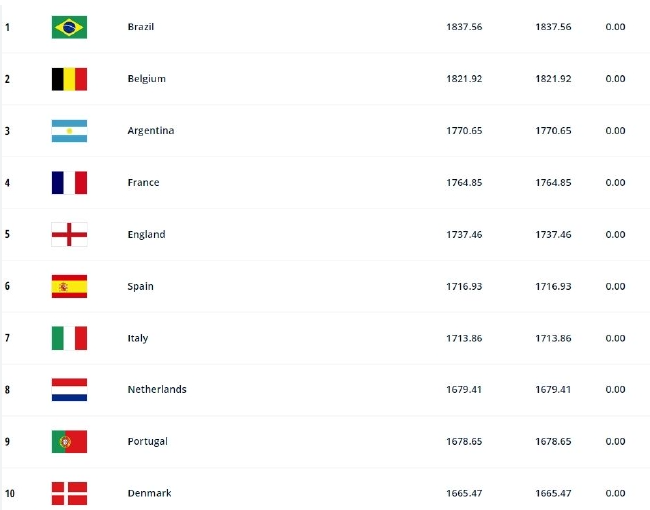Screen dimensions: 650x510
Task: Open the France team link
Action: point(144,183)
